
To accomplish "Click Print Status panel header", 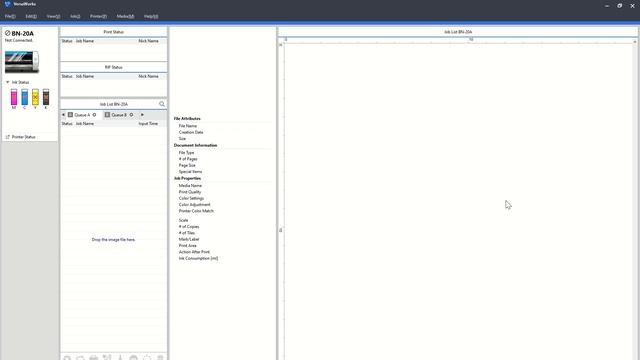I will (x=113, y=32).
